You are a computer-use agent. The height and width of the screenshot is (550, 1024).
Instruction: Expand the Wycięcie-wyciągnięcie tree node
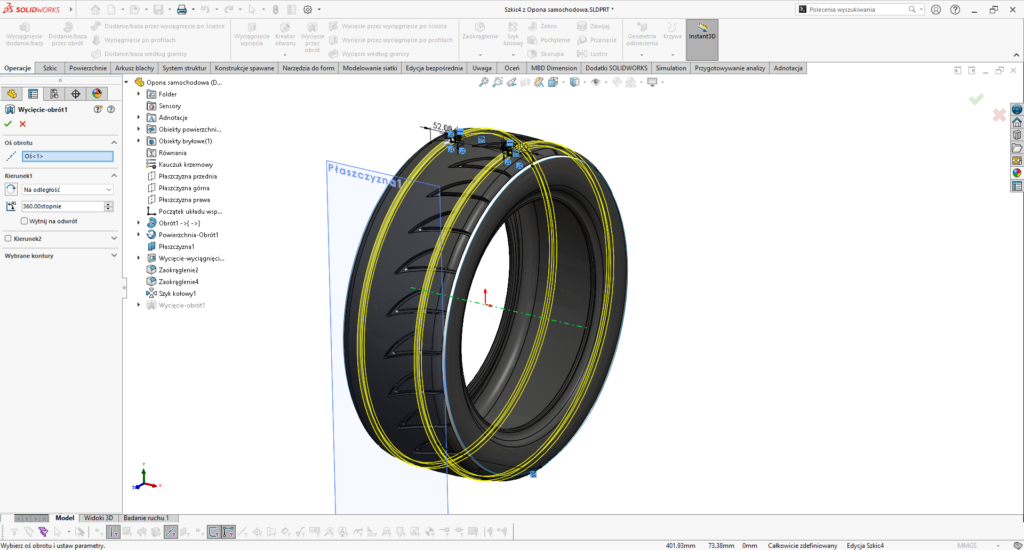[138, 258]
